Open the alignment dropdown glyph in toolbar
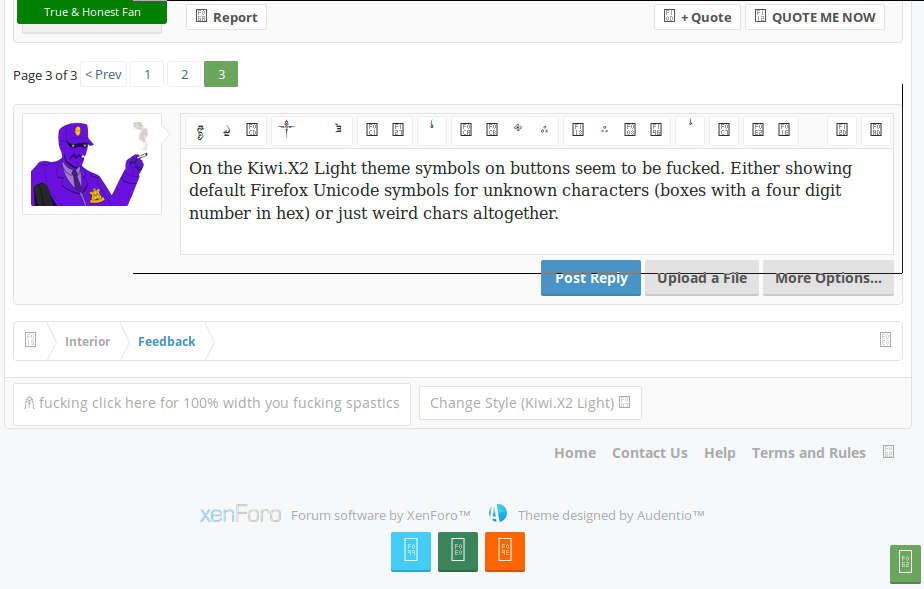Screen dimensions: 924x589 click(431, 125)
